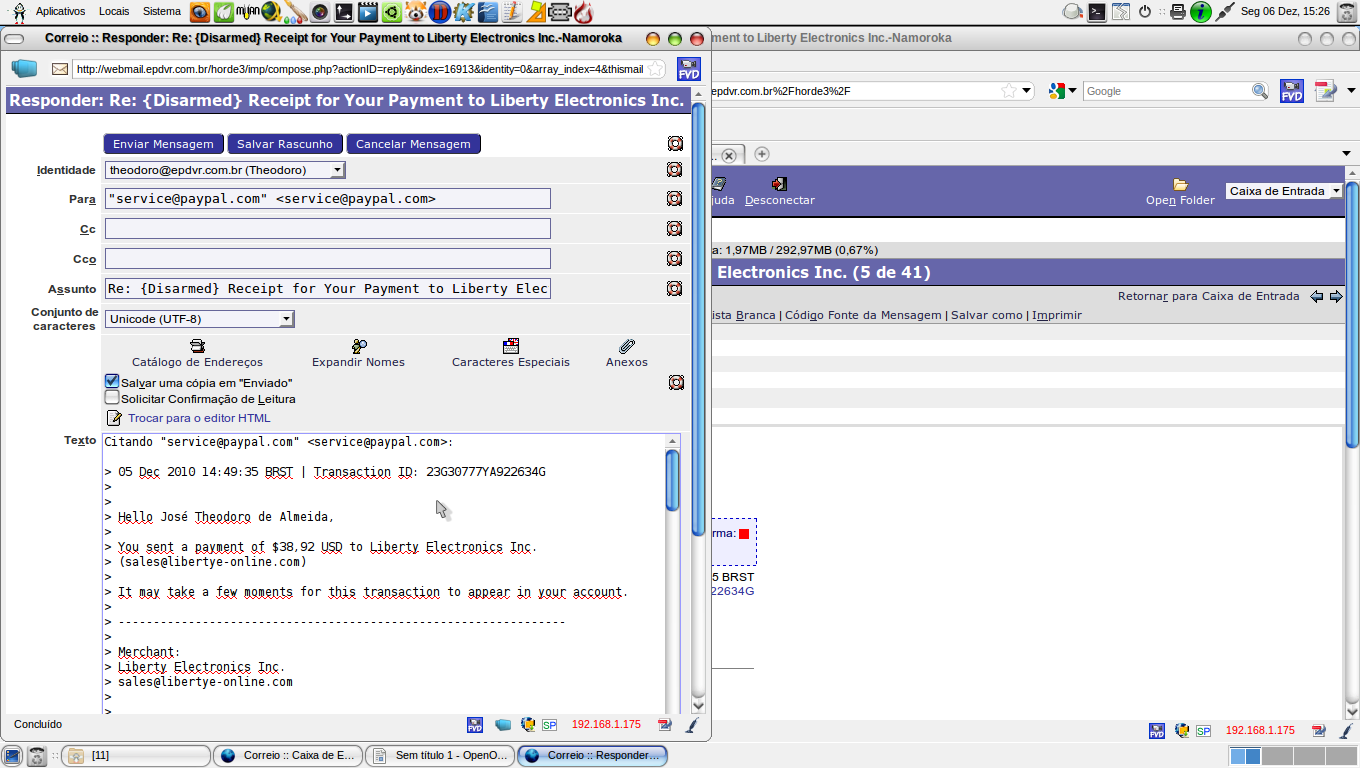
Task: Toggle 'Salvar uma cópia em Enviado' checkbox
Action: (x=112, y=381)
